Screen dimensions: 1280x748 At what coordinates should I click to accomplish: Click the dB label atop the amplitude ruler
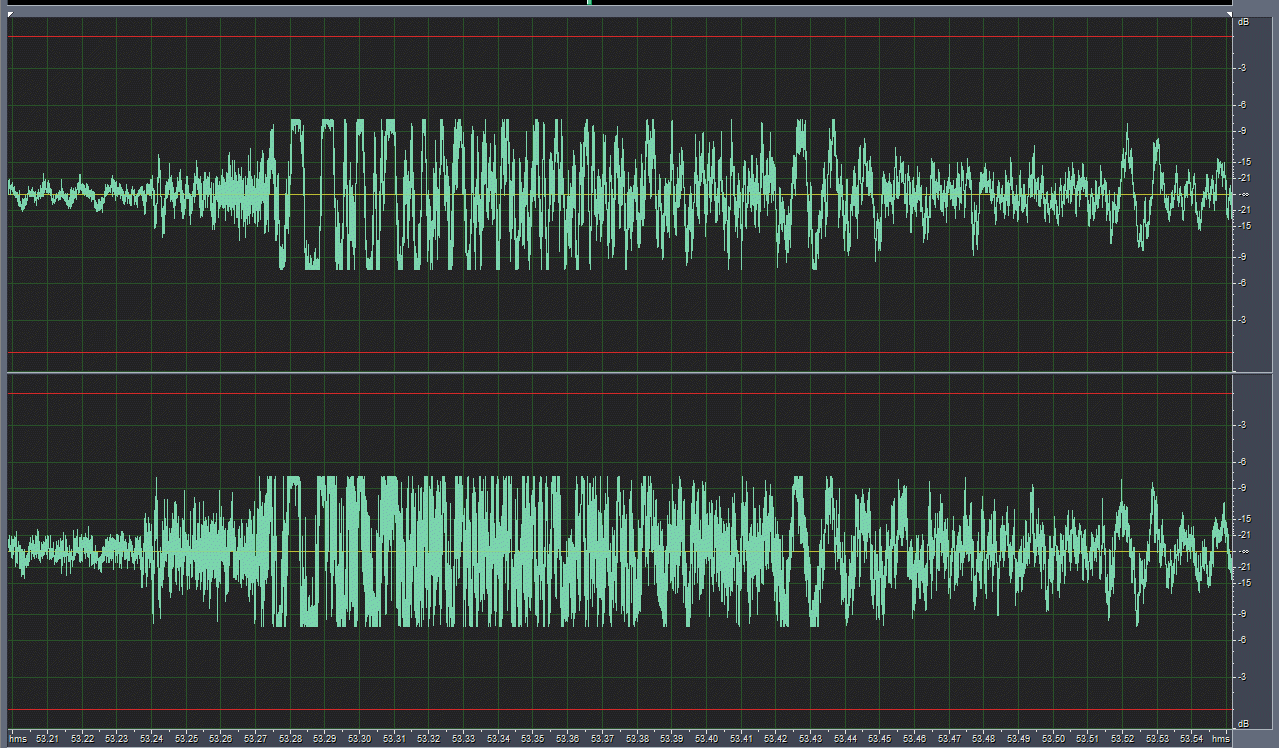click(1243, 22)
